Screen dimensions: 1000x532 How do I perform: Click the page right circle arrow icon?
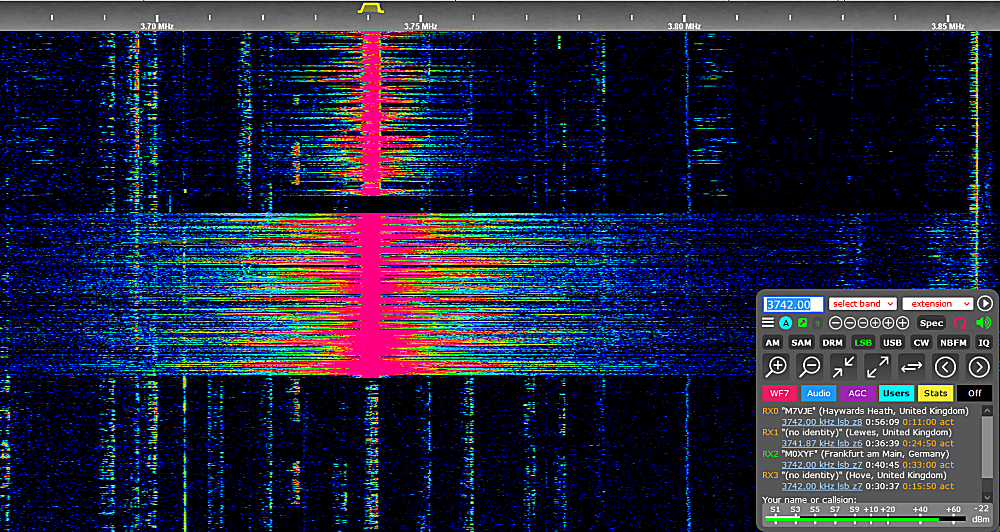979,366
